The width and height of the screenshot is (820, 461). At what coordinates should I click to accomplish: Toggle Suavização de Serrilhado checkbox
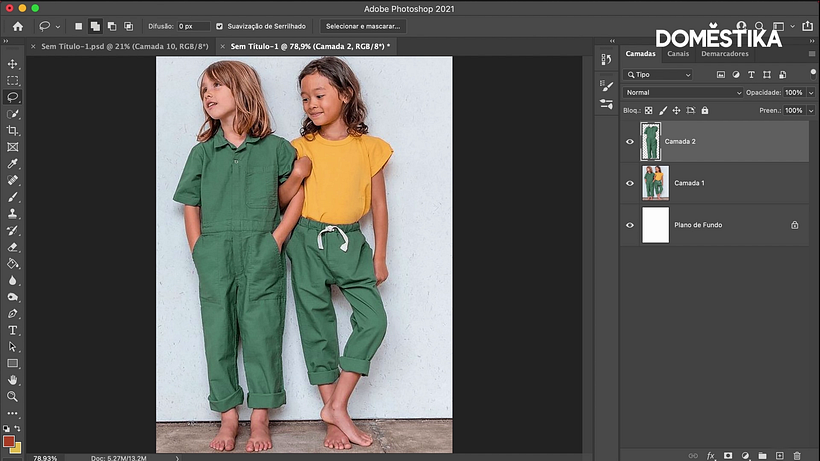(x=220, y=26)
